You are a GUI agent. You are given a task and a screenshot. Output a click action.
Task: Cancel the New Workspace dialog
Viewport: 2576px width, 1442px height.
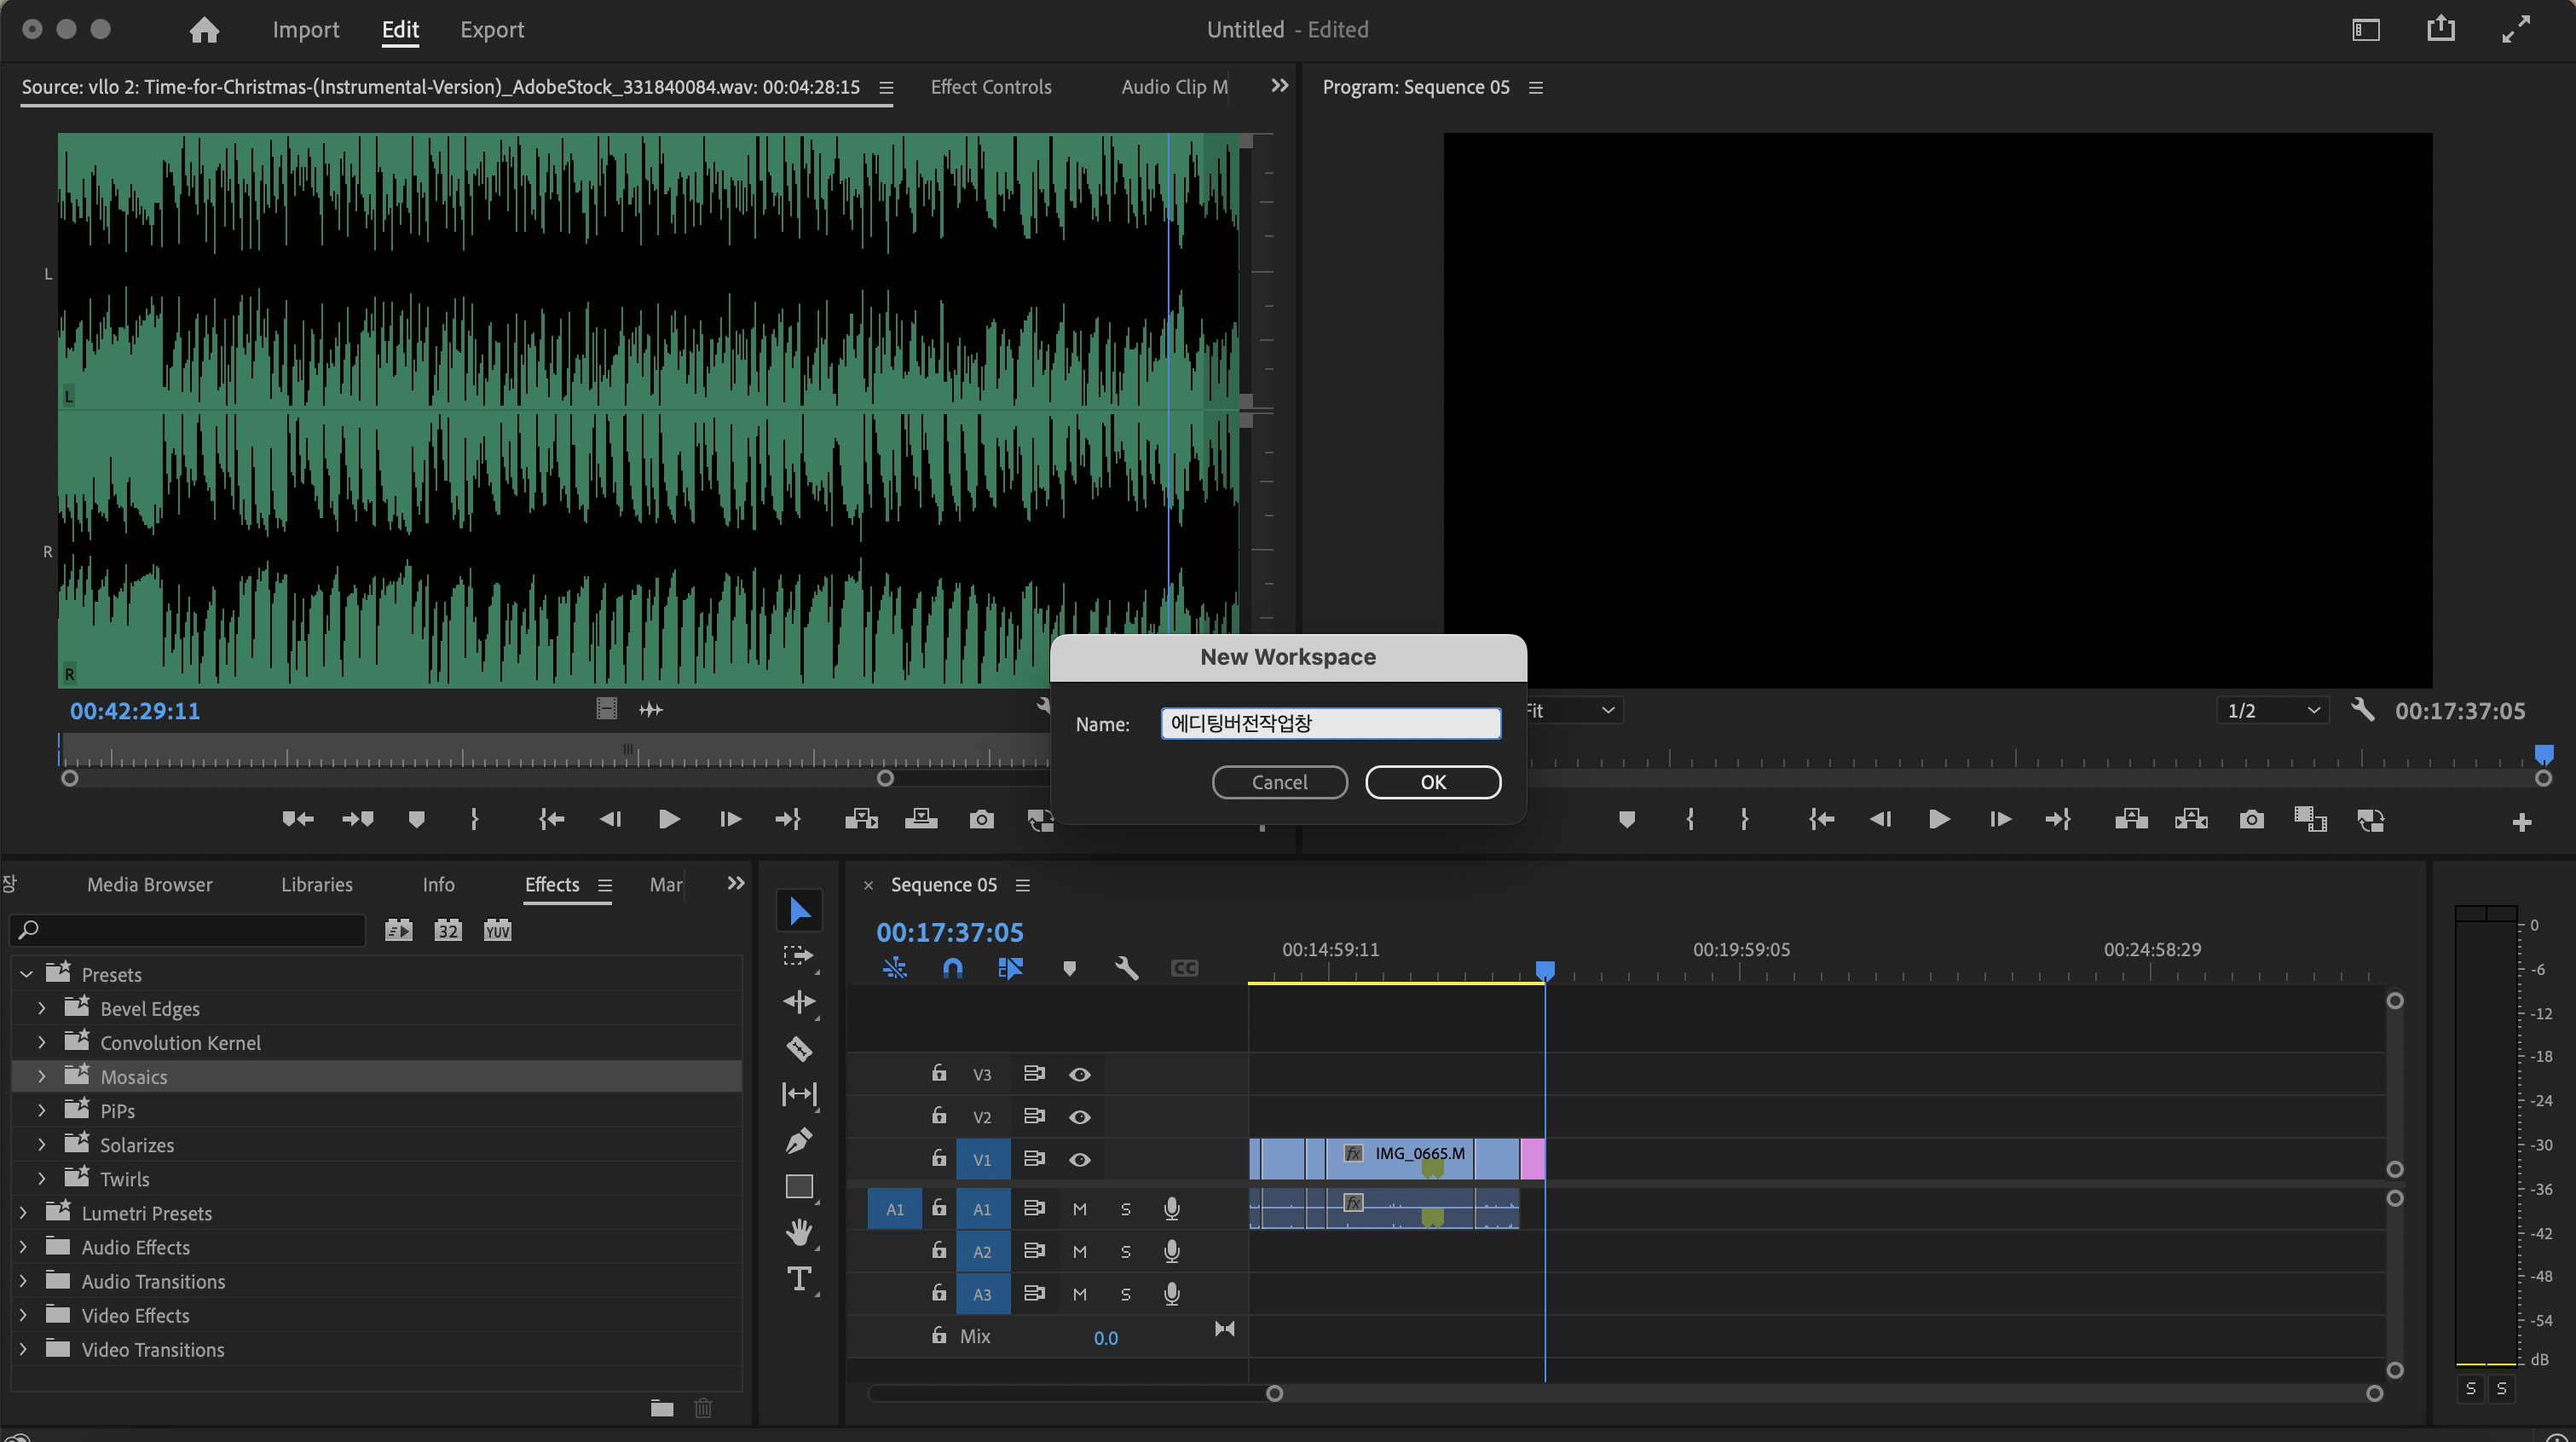click(x=1279, y=782)
